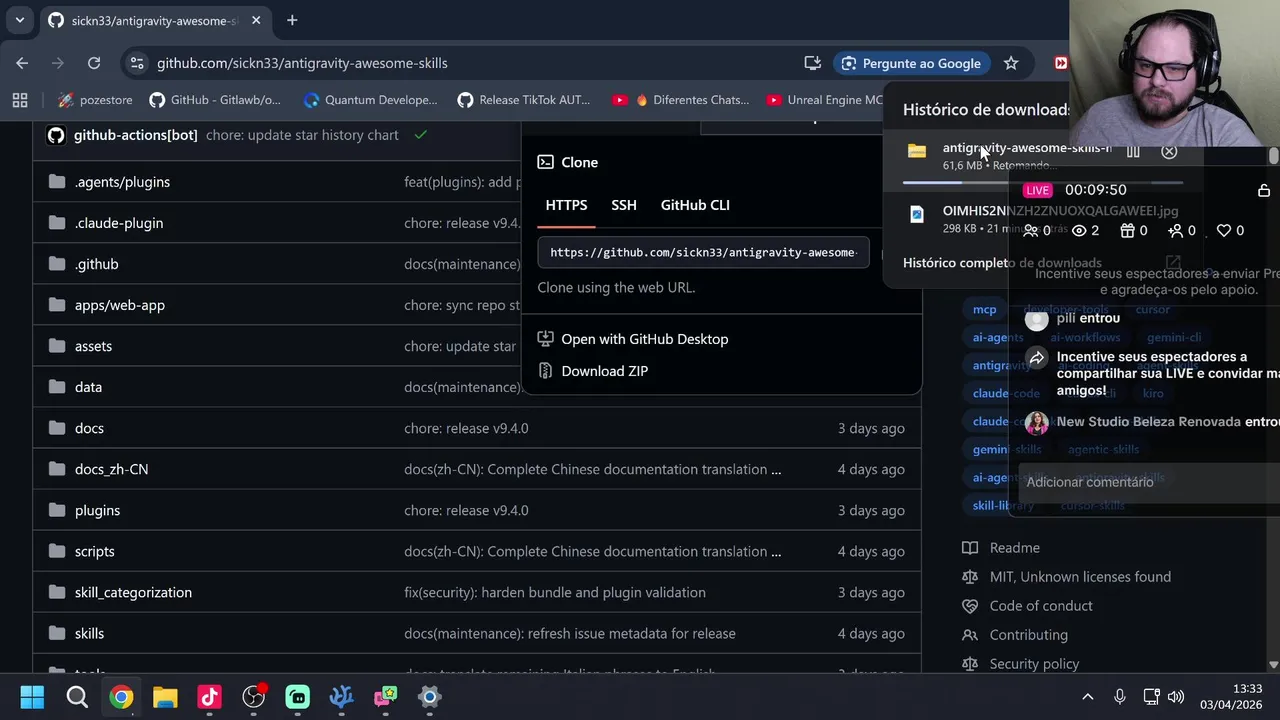
Task: Open File Explorer from the taskbar
Action: click(x=165, y=697)
